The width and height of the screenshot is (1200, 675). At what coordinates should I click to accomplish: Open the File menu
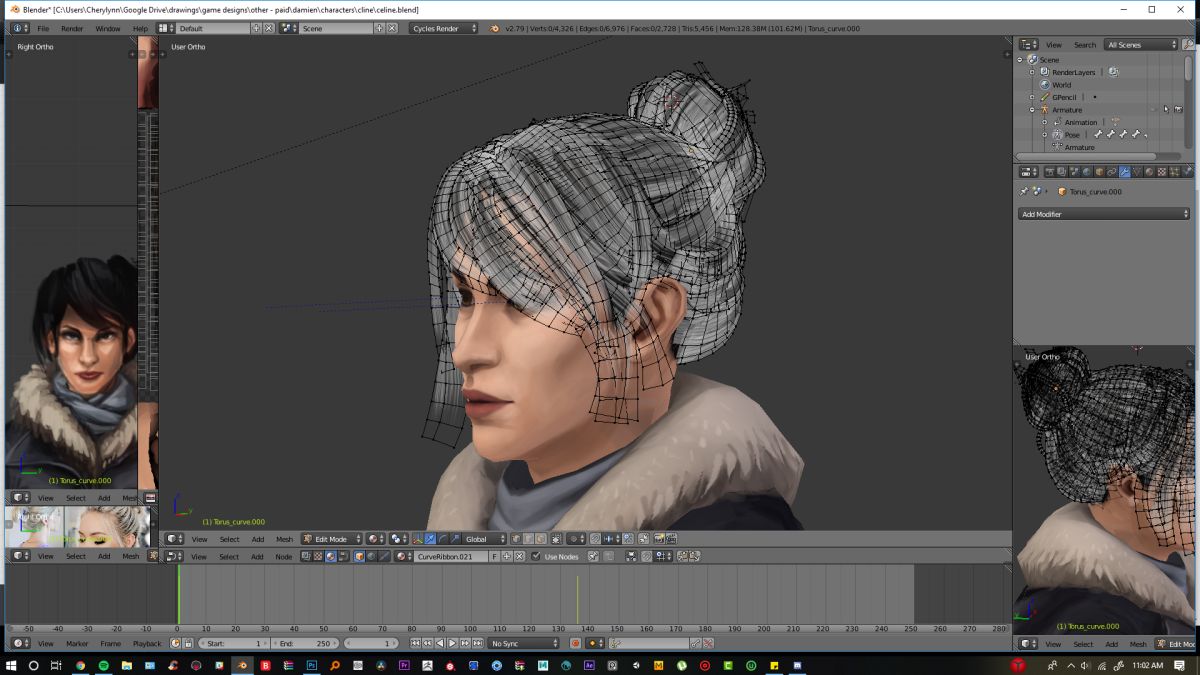coord(43,28)
